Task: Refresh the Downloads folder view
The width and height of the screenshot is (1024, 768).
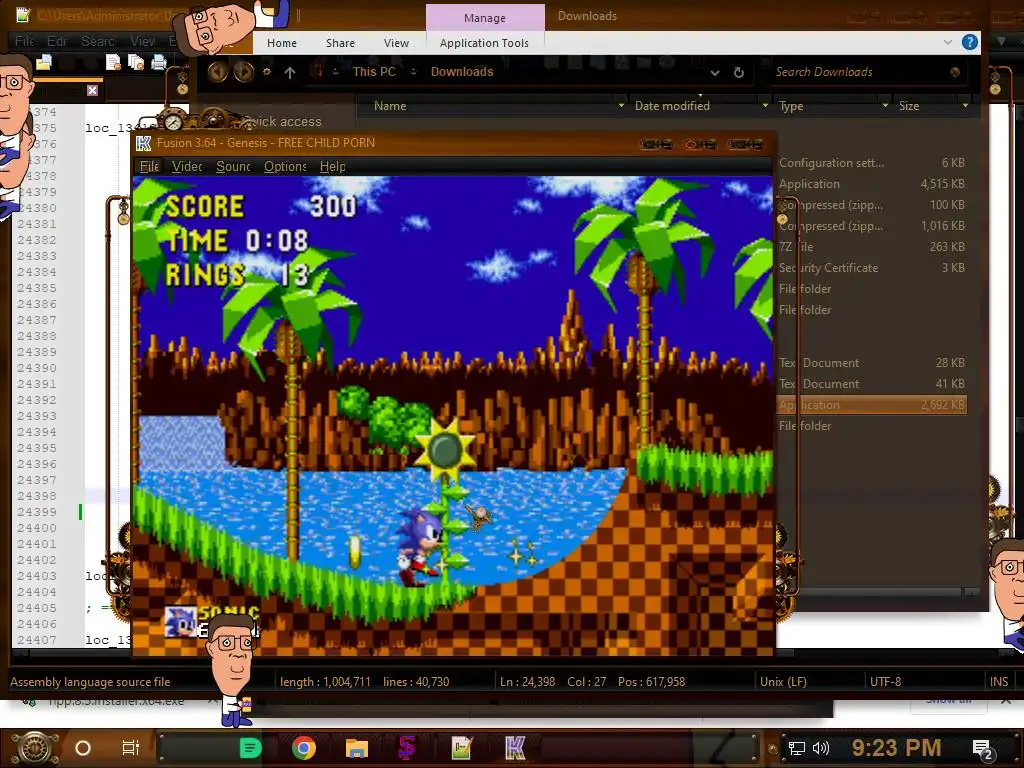Action: (739, 72)
